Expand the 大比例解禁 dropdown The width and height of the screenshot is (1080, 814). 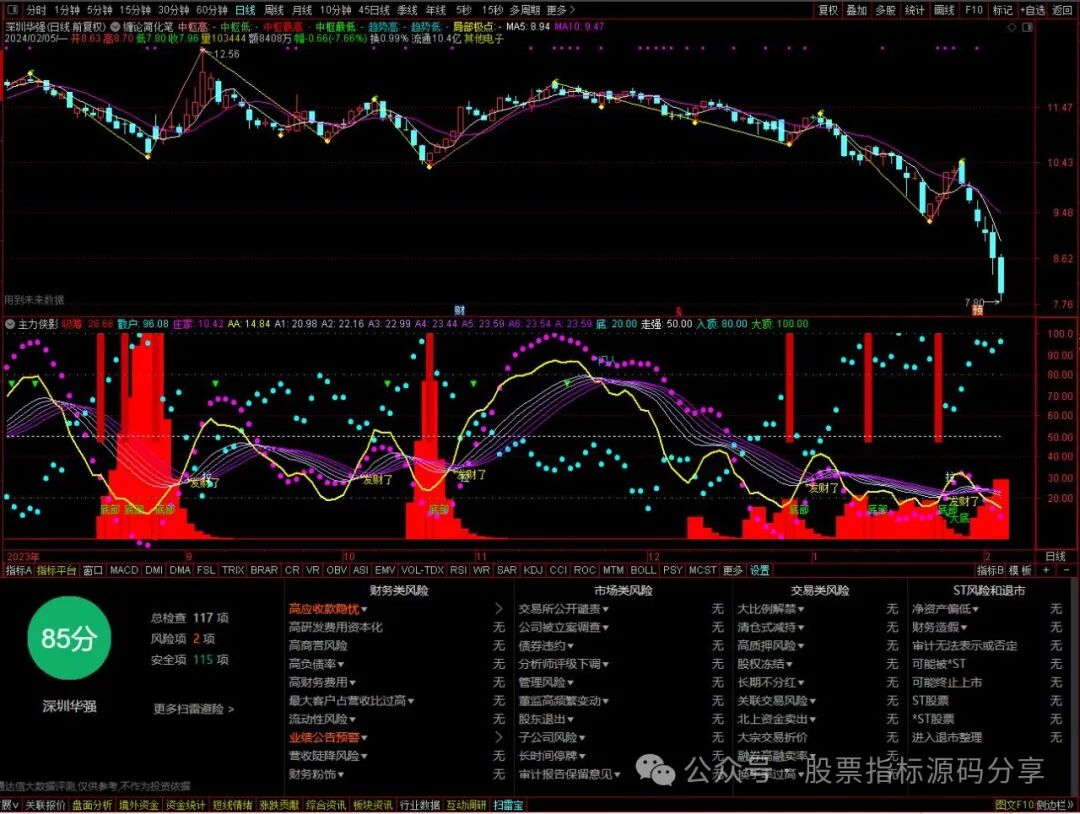point(801,609)
